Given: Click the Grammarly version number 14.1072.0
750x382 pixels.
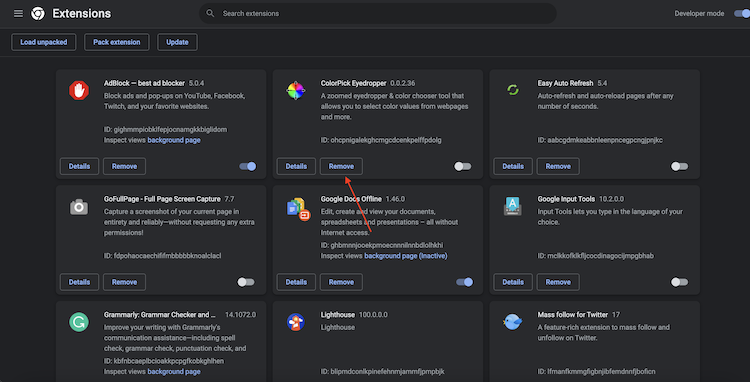Looking at the screenshot, I should pos(241,315).
